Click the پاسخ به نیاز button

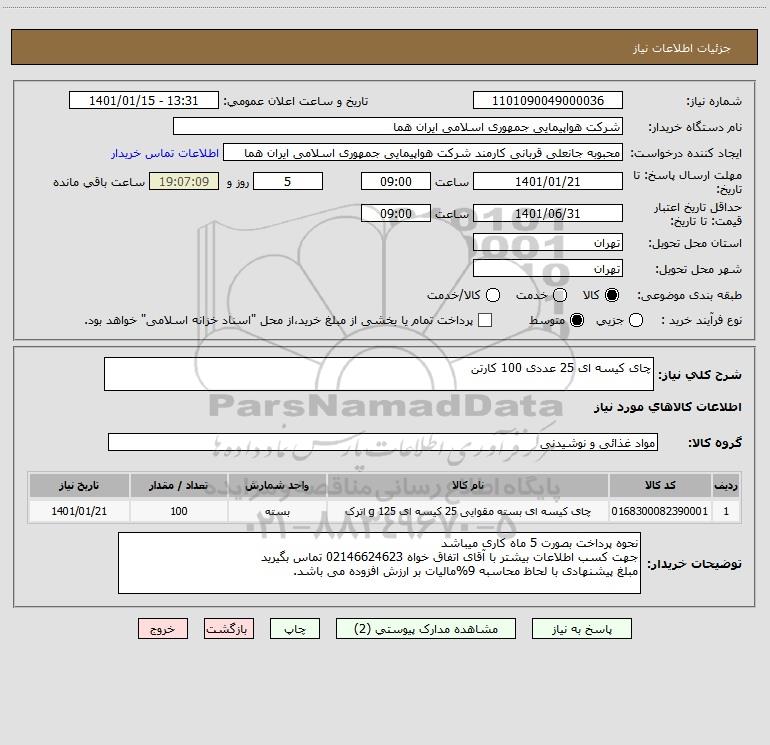coord(581,629)
